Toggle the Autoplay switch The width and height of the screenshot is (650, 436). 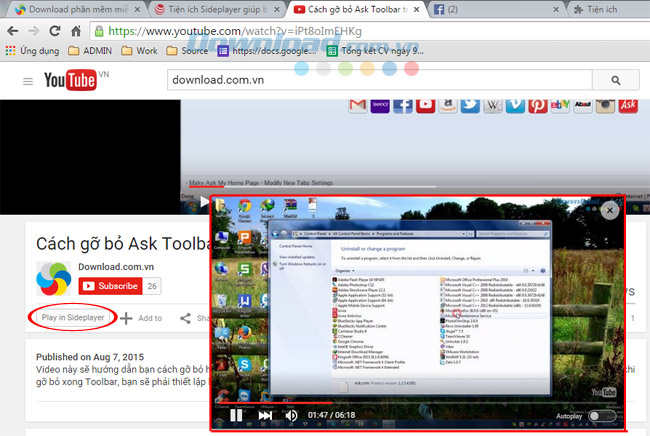pyautogui.click(x=601, y=415)
